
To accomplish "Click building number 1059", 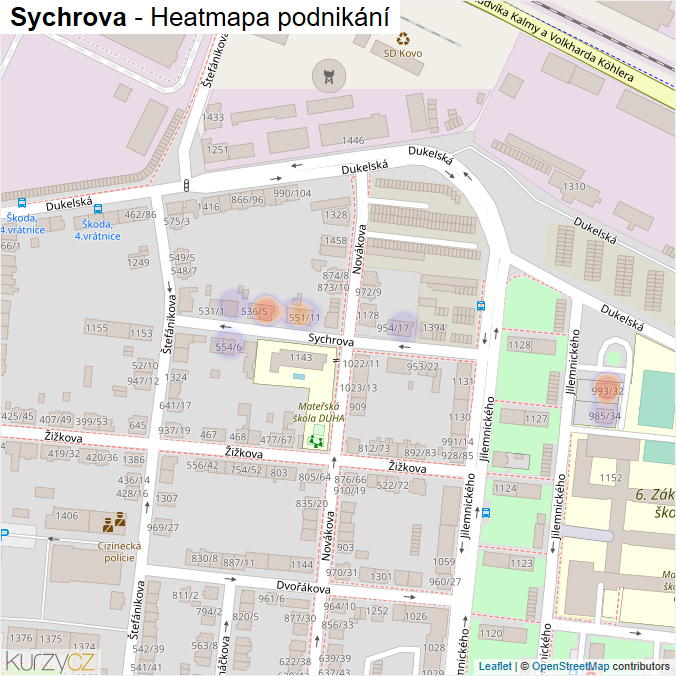I will pos(444,562).
